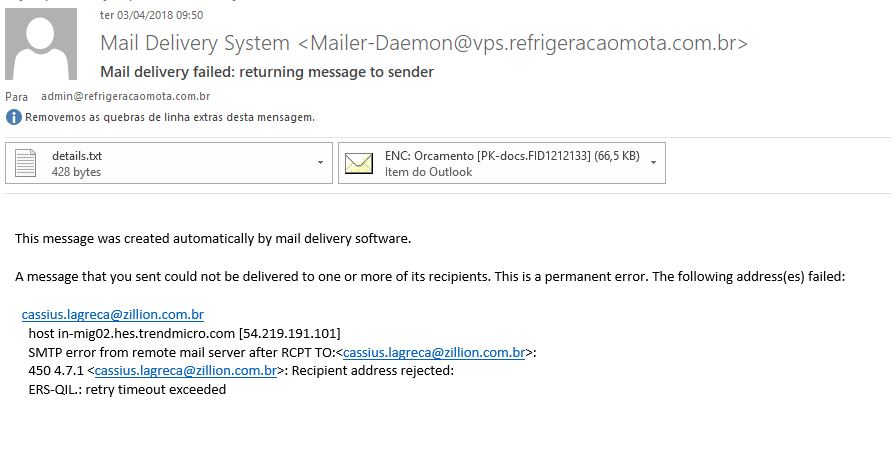Click the 'Mail delivery failed' subject line

tap(267, 72)
